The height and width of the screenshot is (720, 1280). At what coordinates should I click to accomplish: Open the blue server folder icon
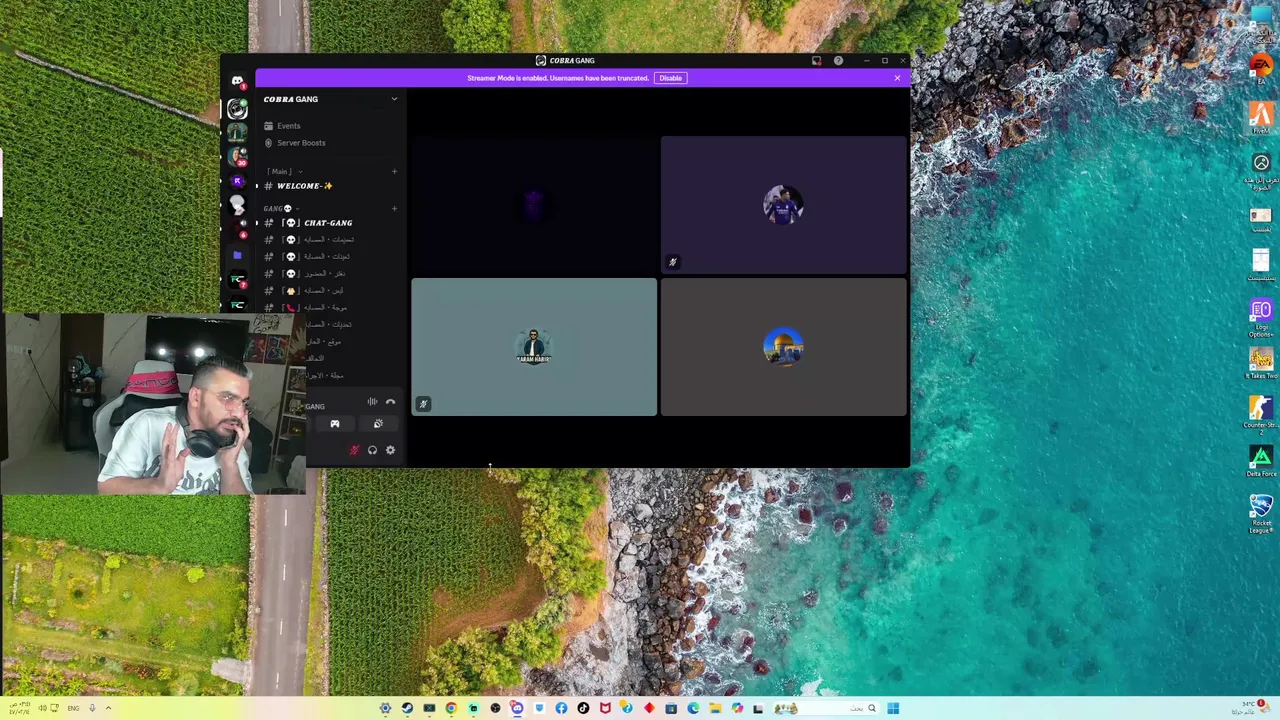point(237,255)
